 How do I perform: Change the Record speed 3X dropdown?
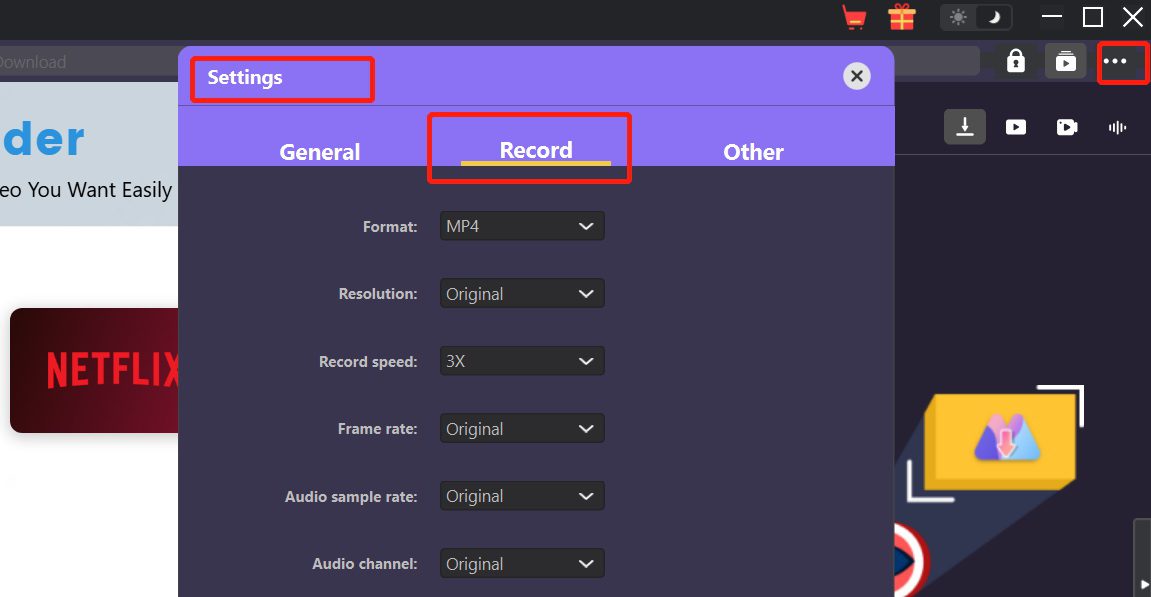[x=522, y=361]
